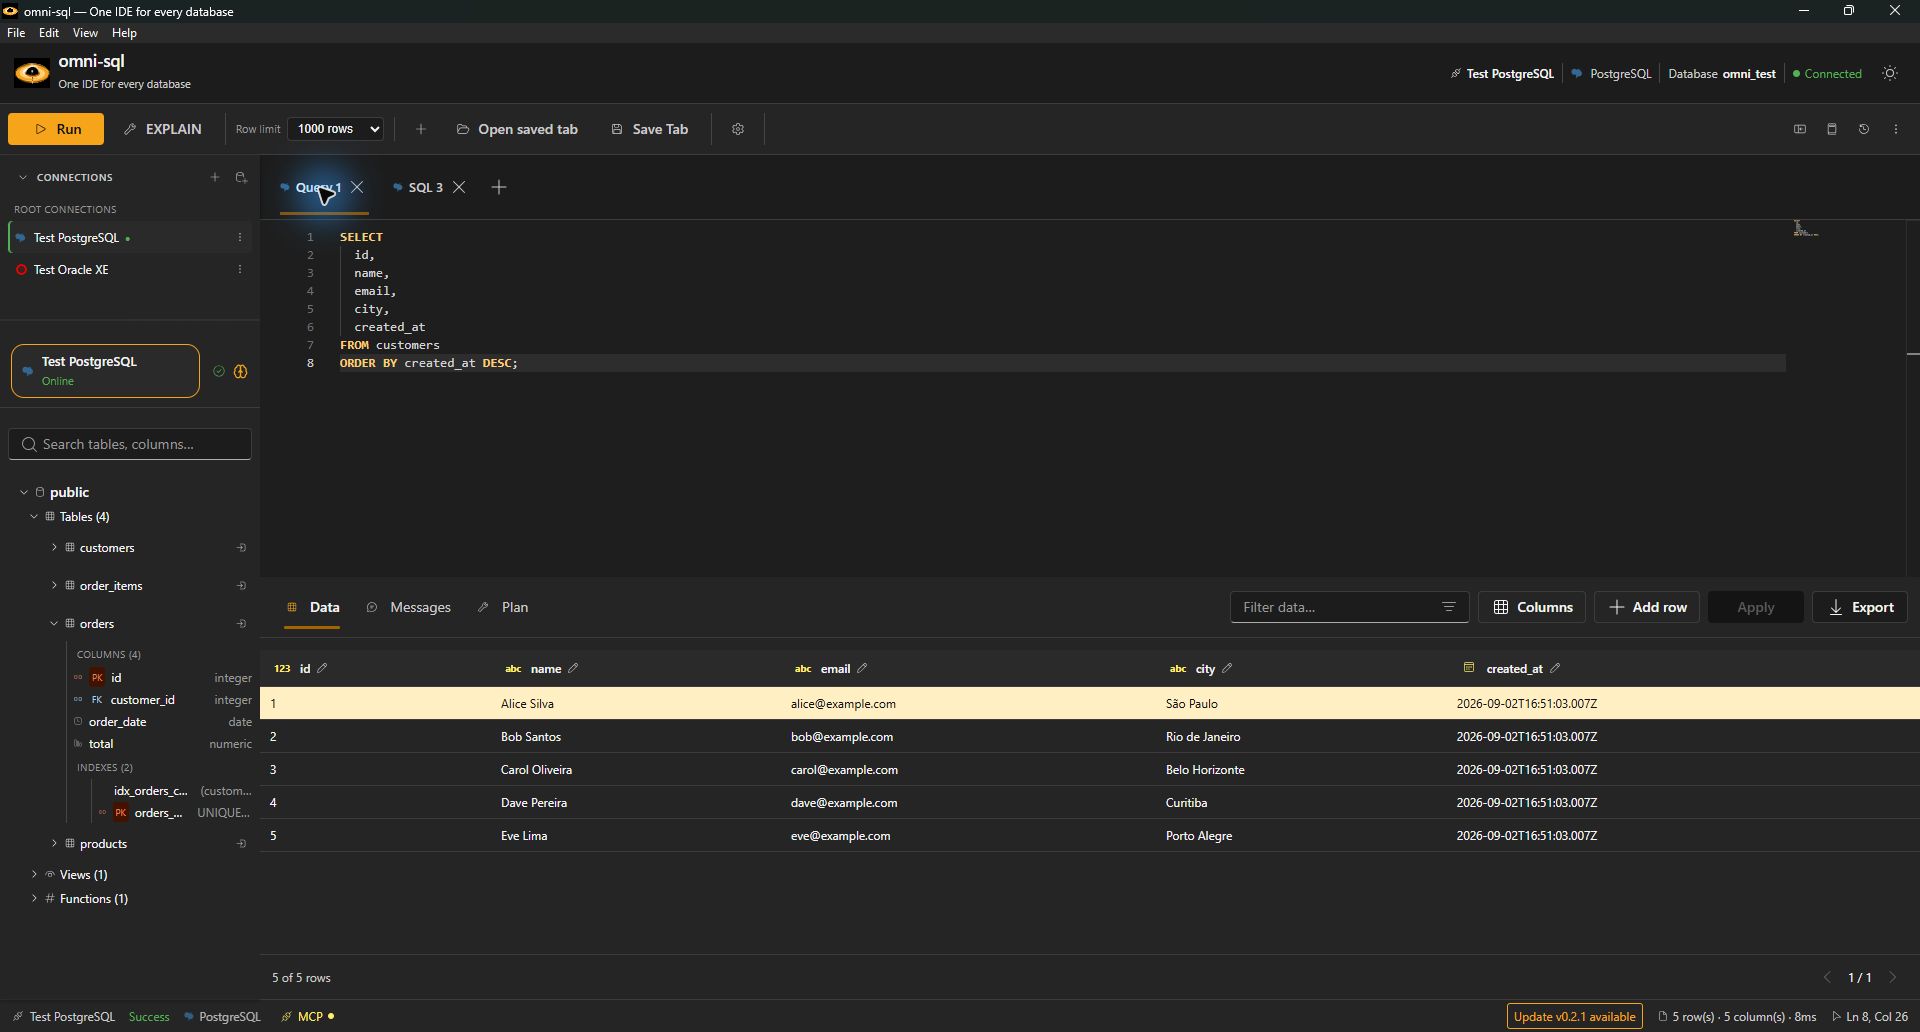Click the Bob Santos name cell
Viewport: 1920px width, 1032px height.
click(531, 737)
